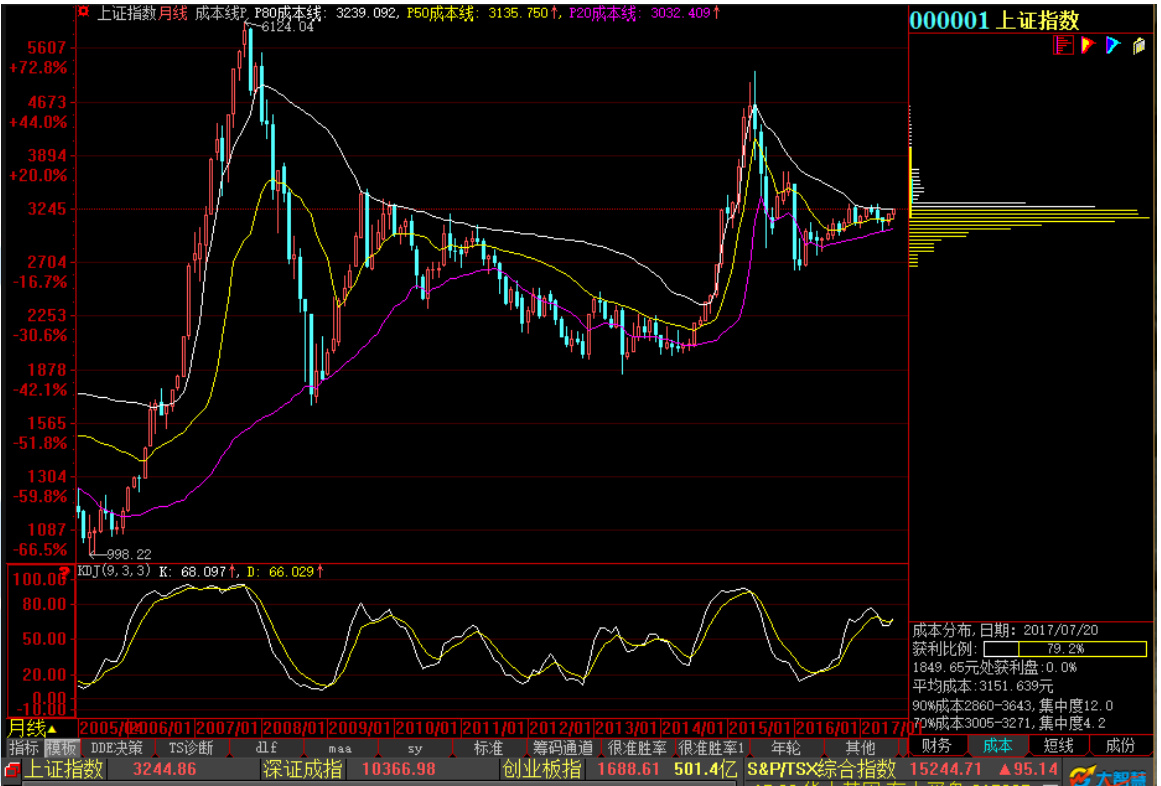Open the 成份 tab
Viewport: 1161px width, 786px height.
coord(1121,746)
